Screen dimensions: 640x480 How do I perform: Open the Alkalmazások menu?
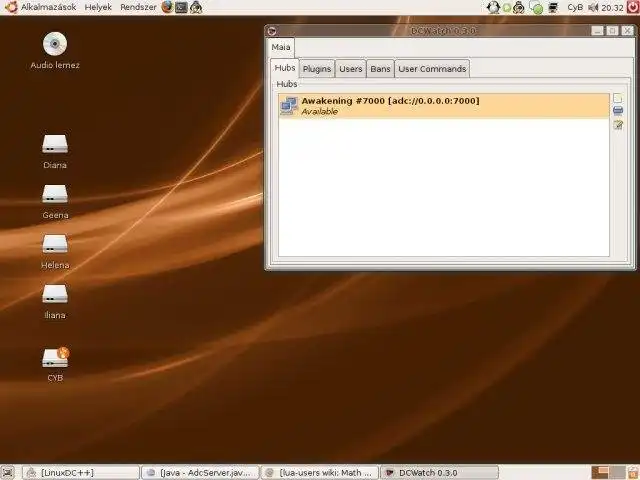pos(49,7)
